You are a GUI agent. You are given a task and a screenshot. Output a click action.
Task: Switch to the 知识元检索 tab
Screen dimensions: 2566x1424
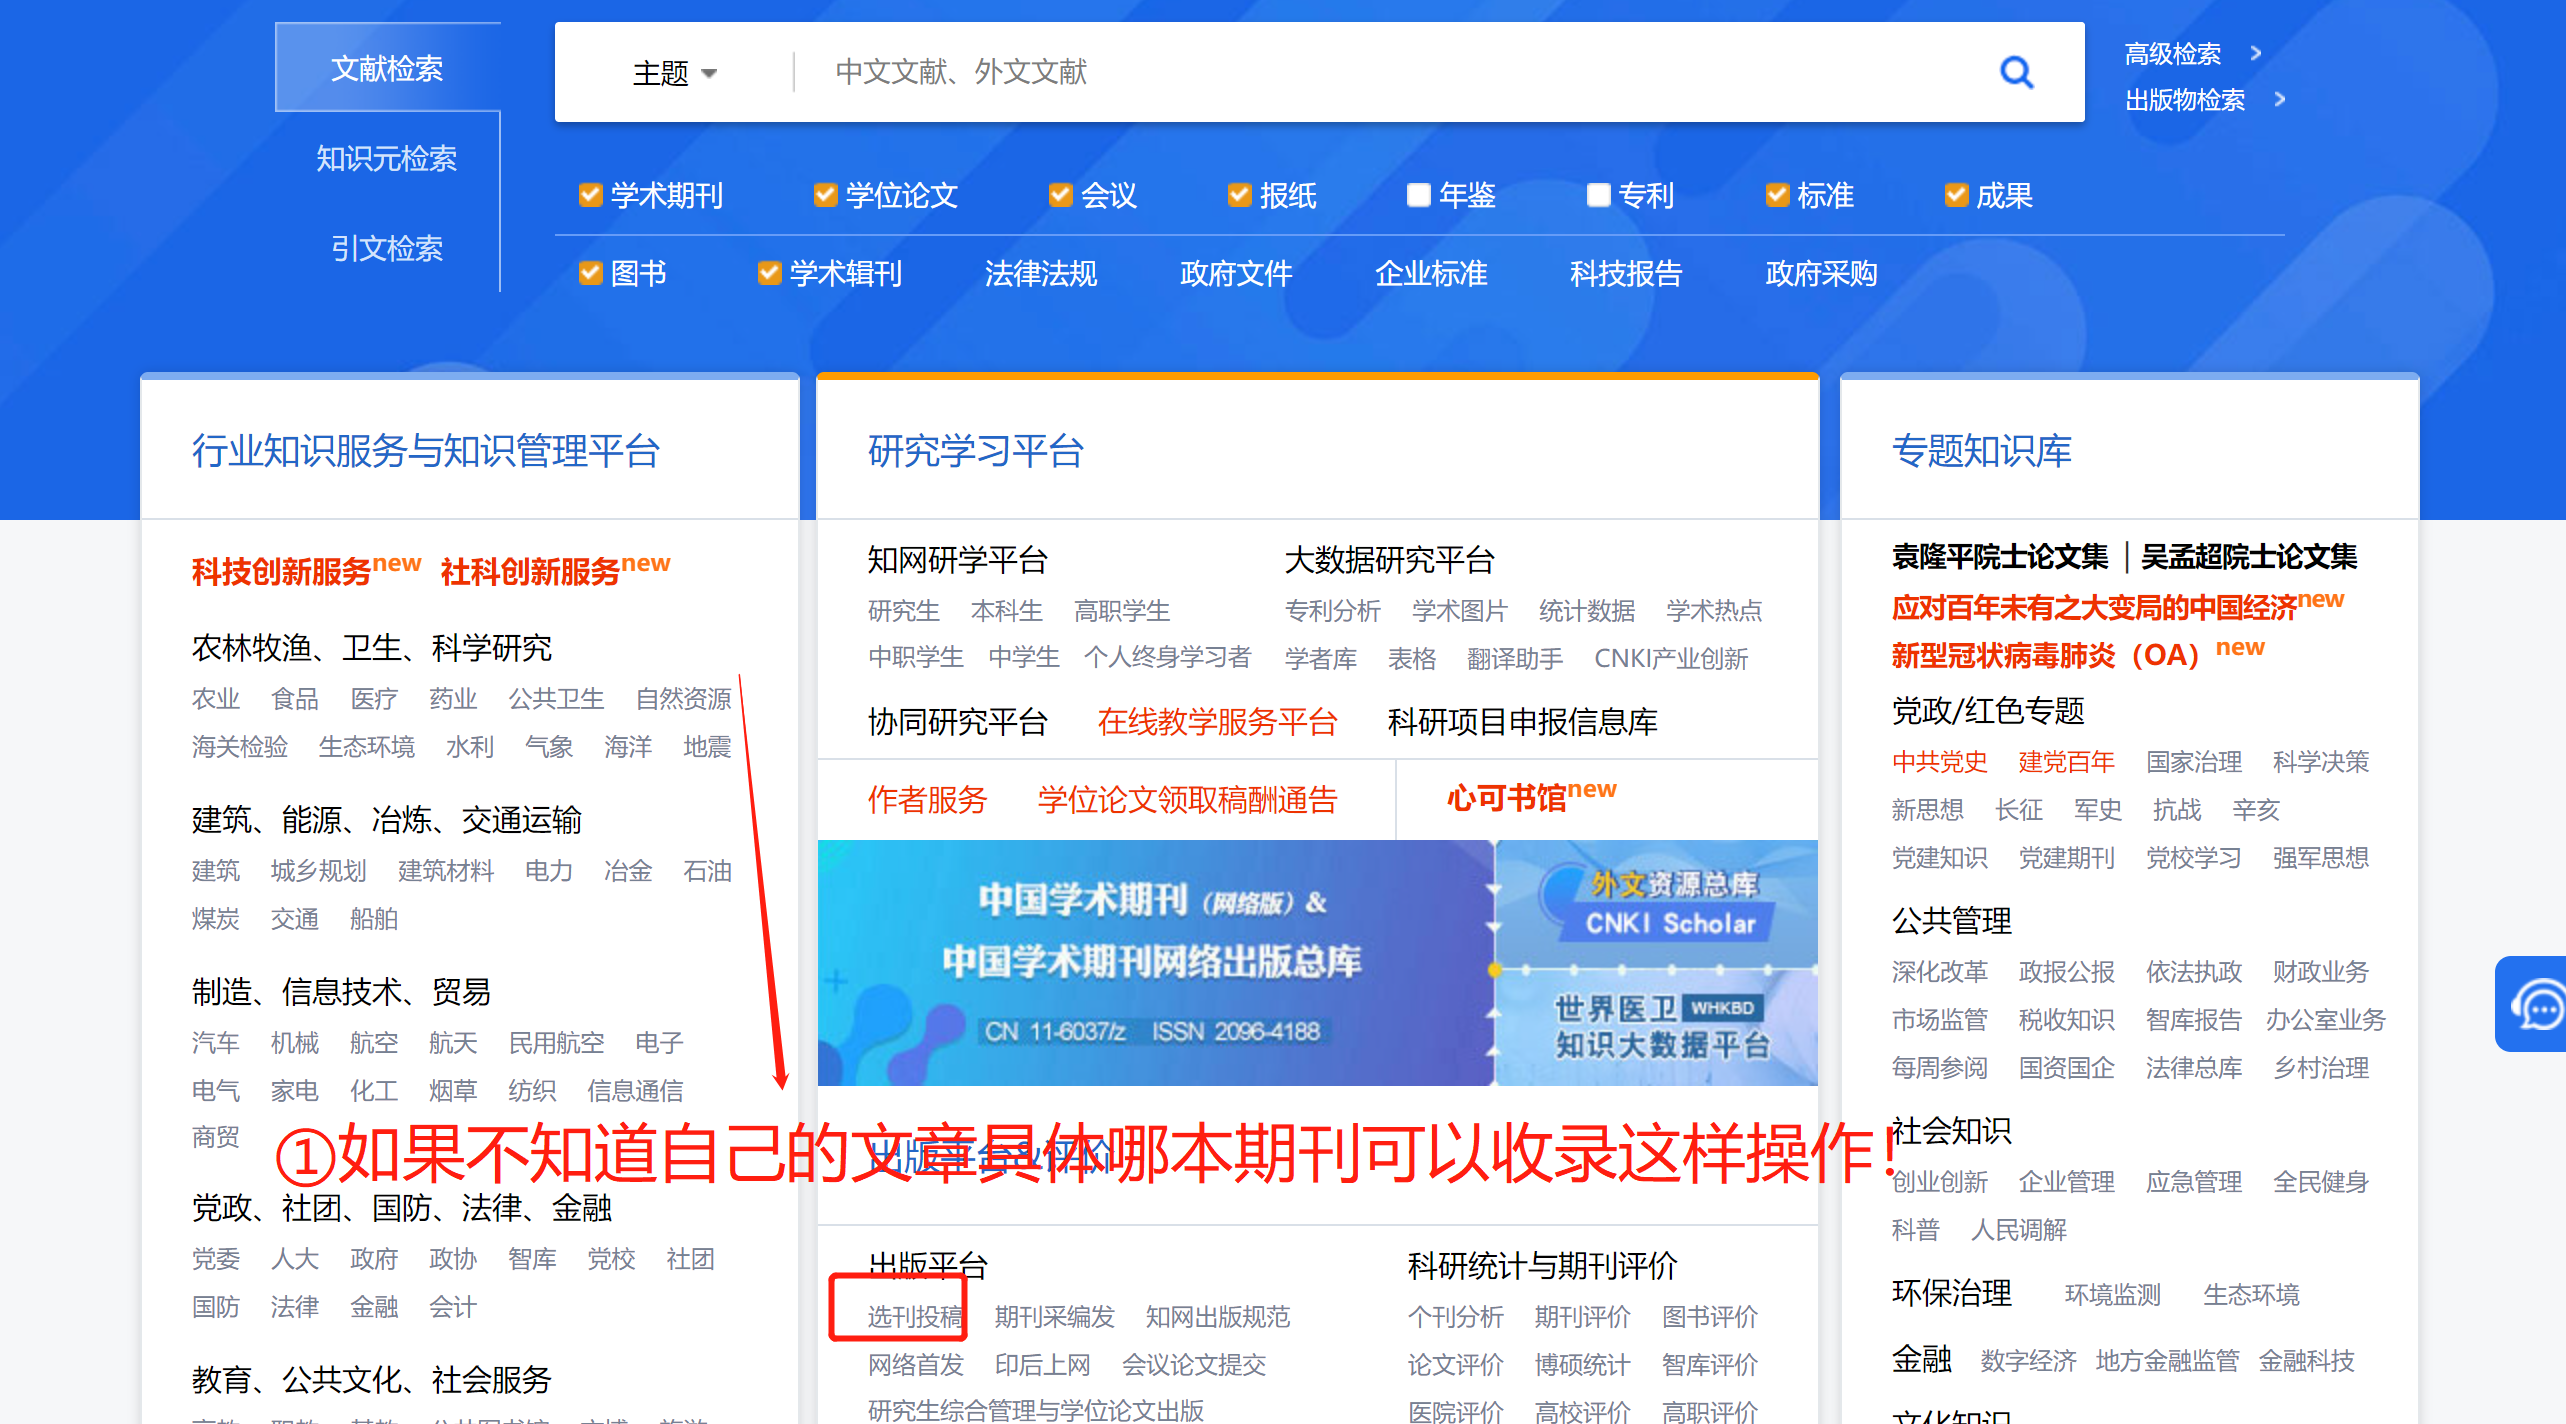click(387, 158)
